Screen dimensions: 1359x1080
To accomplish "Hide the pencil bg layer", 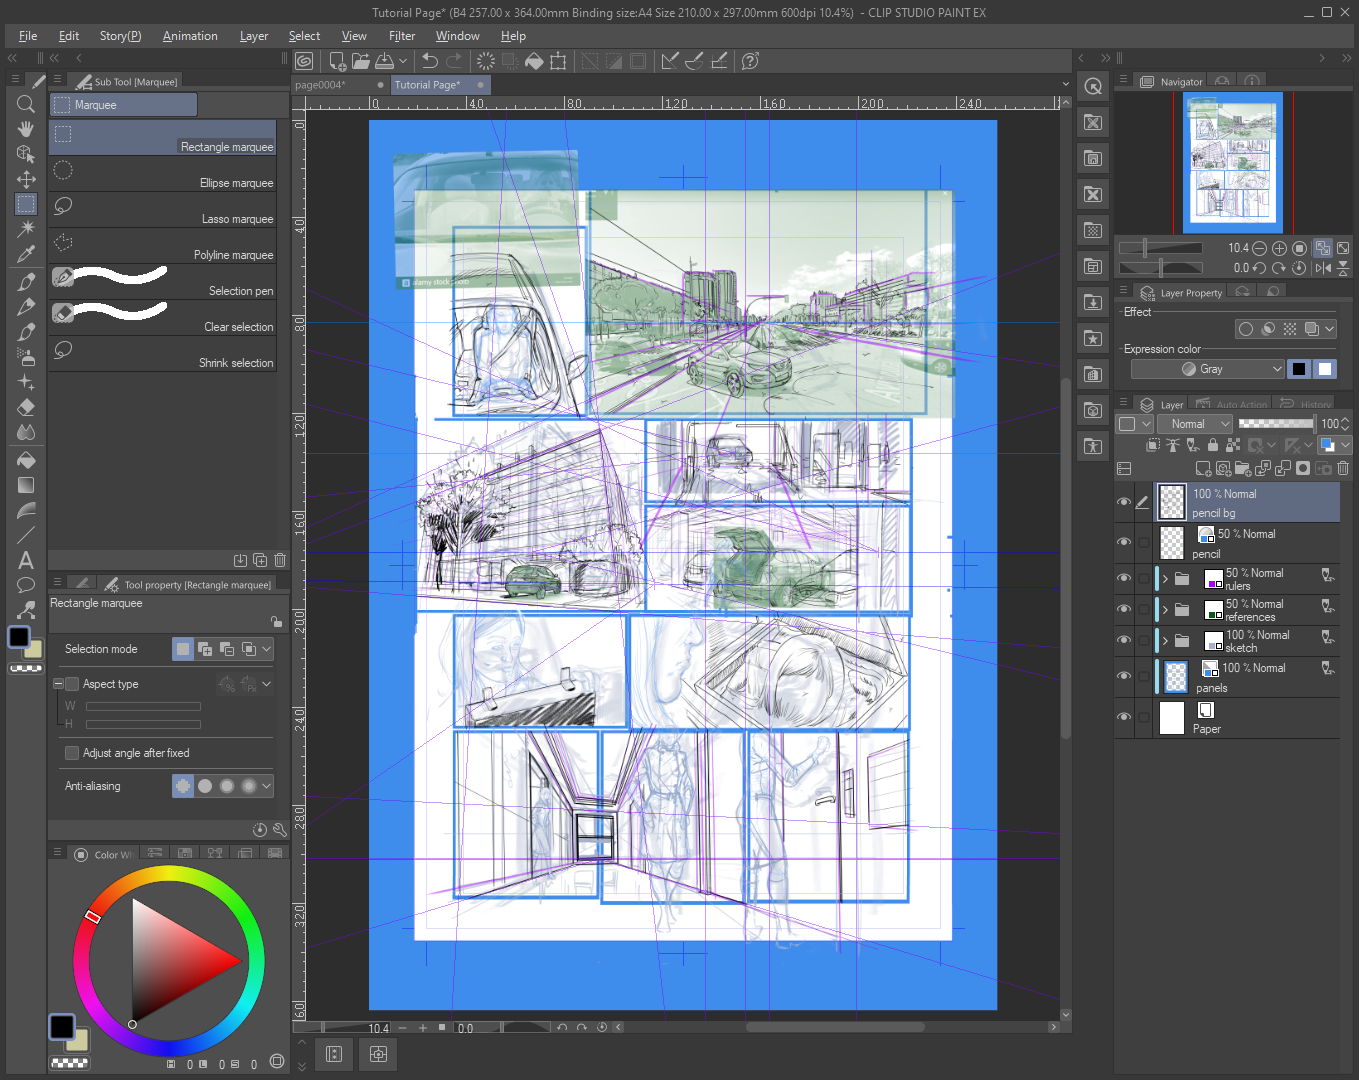I will [x=1124, y=502].
